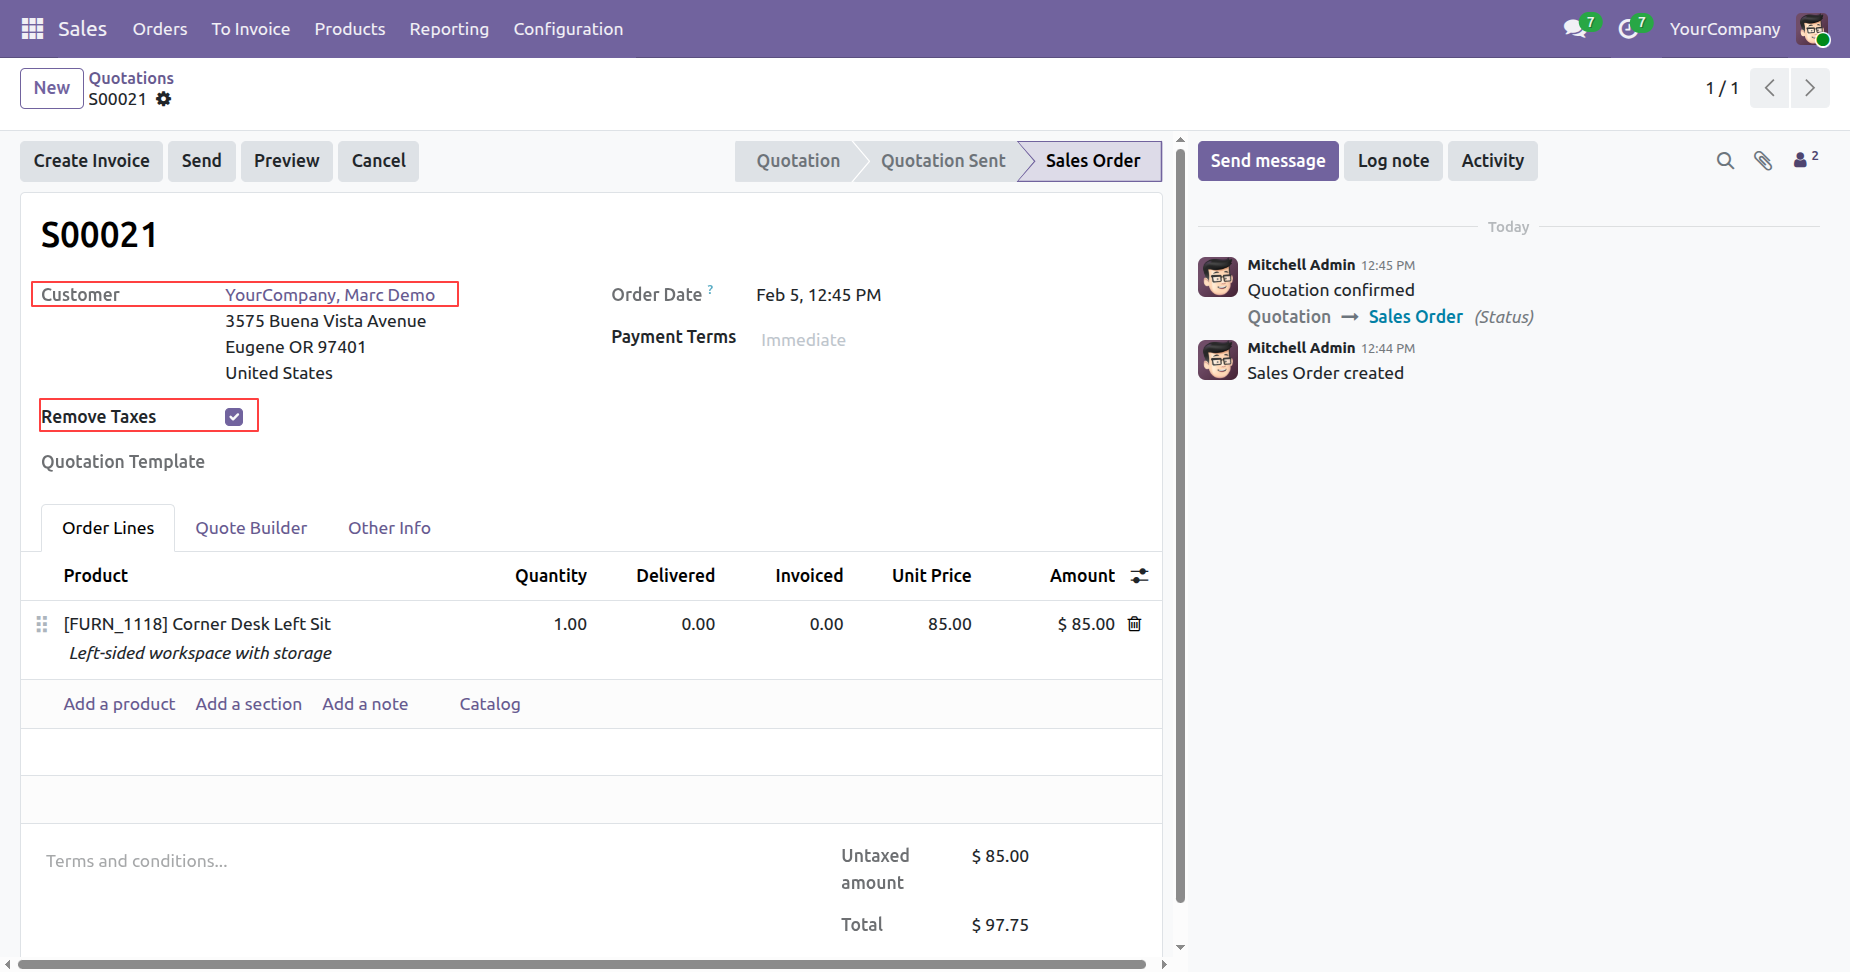The image size is (1850, 972).
Task: Switch to the Quote Builder tab
Action: [251, 528]
